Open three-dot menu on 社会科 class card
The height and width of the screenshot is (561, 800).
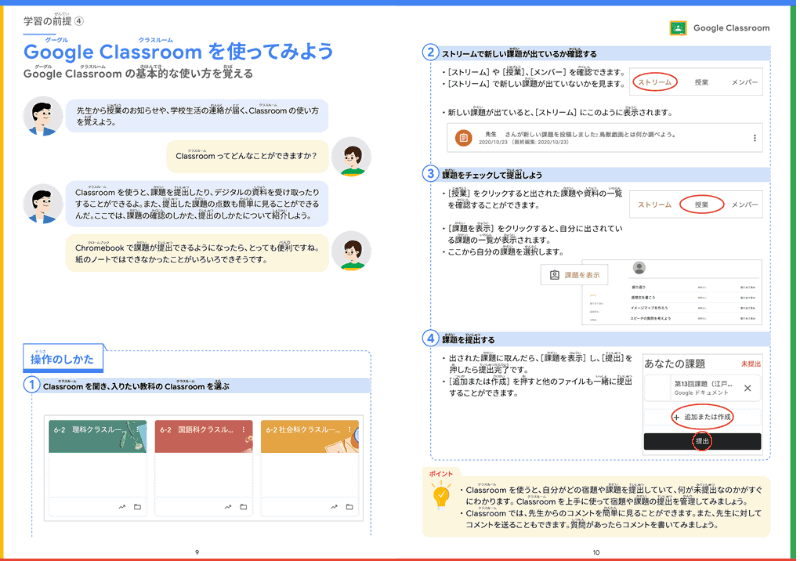(x=350, y=429)
